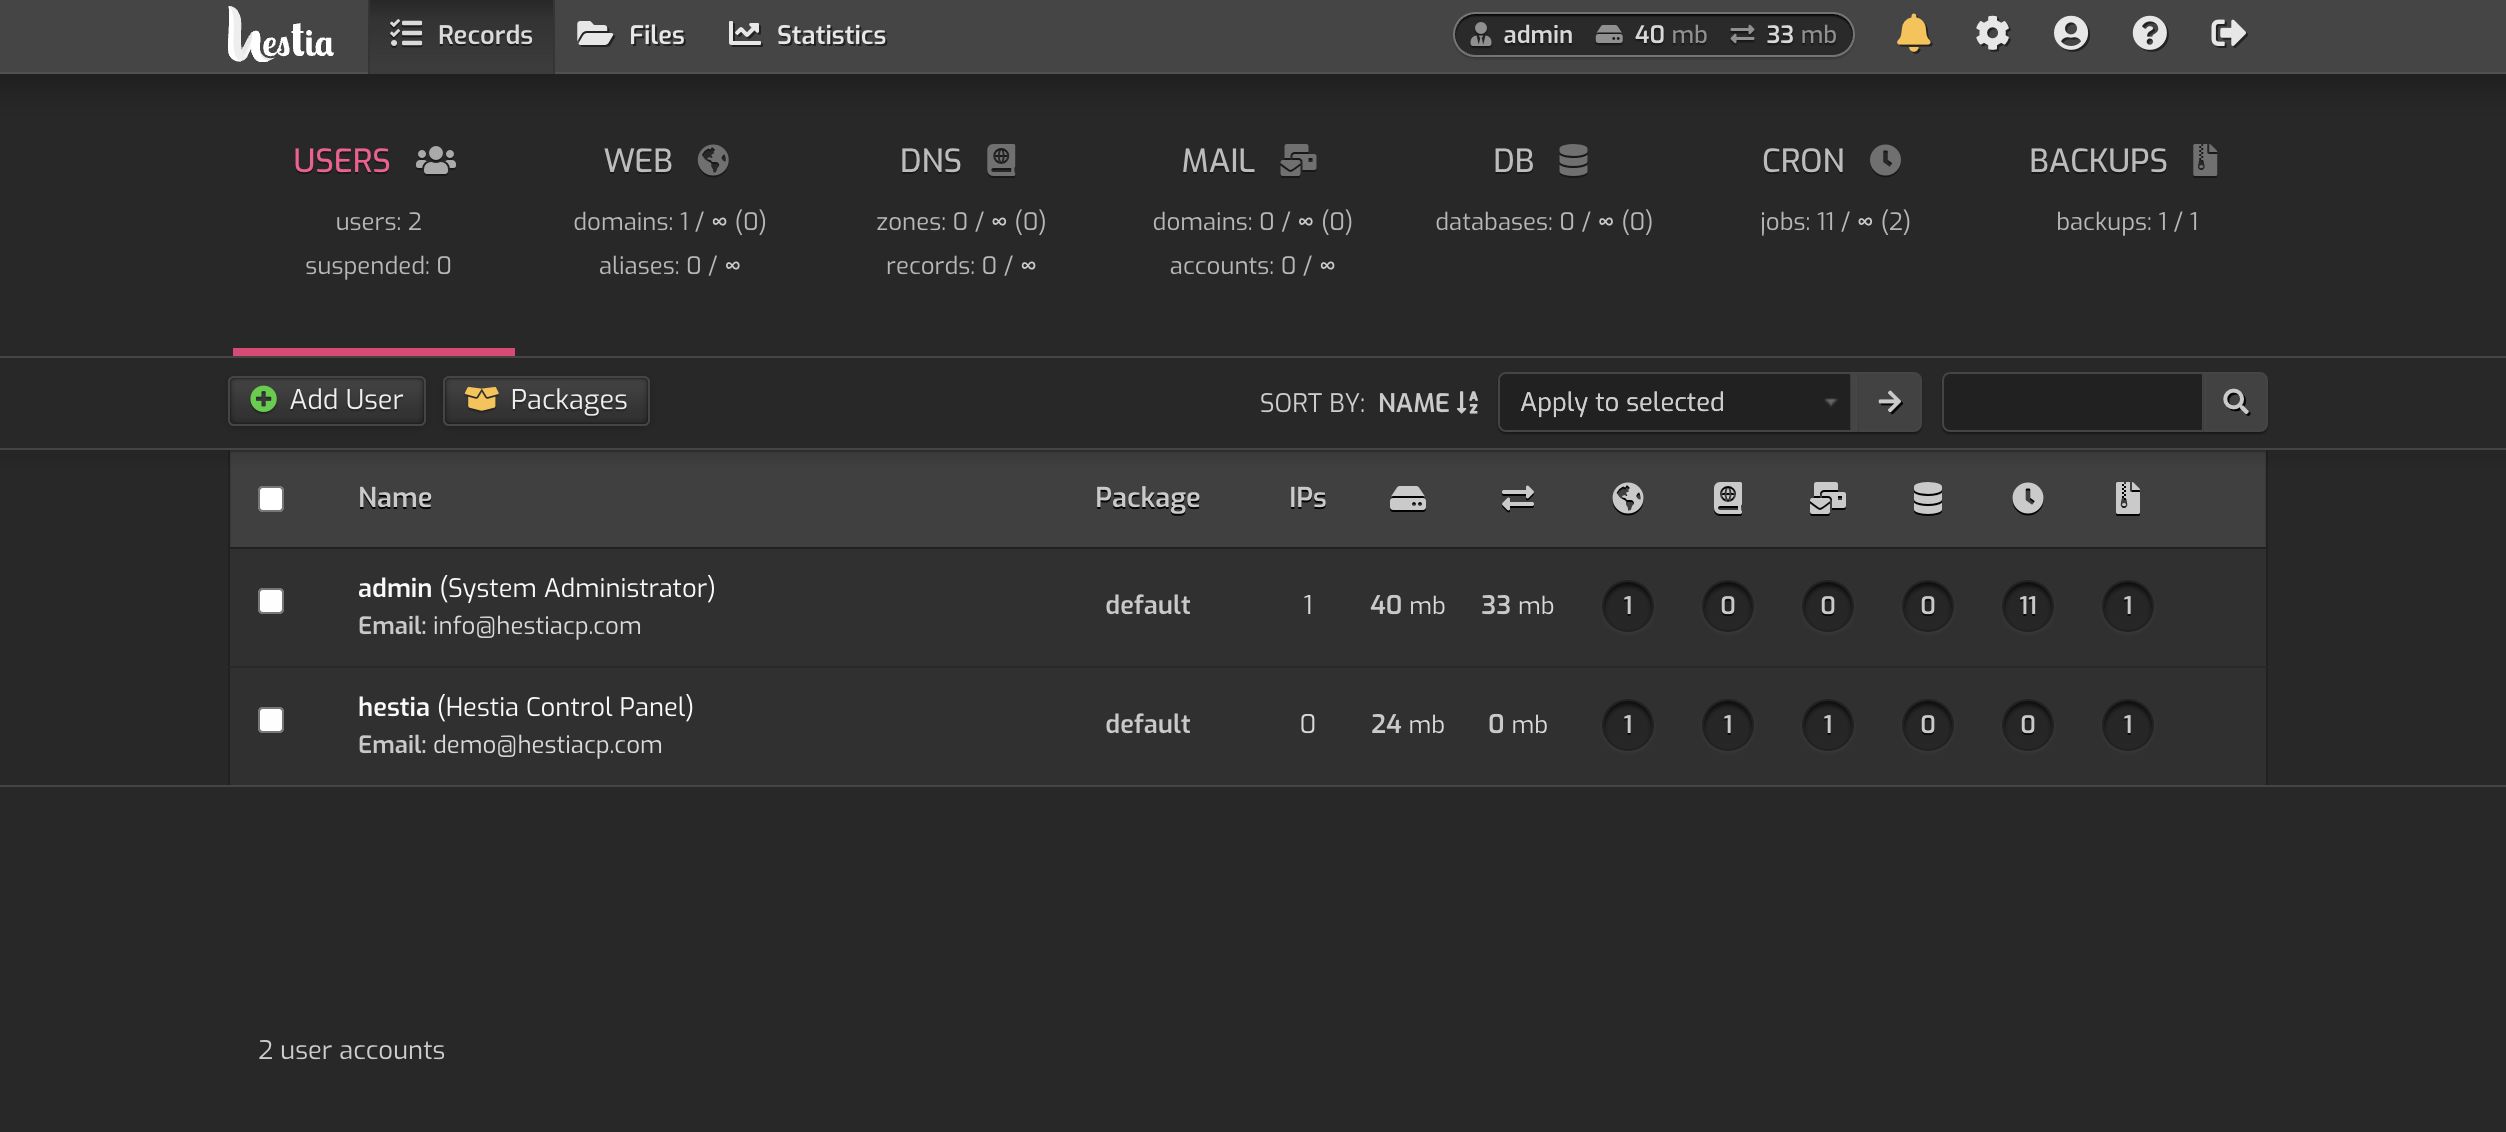
Task: Open the notifications bell icon
Action: tap(1912, 34)
